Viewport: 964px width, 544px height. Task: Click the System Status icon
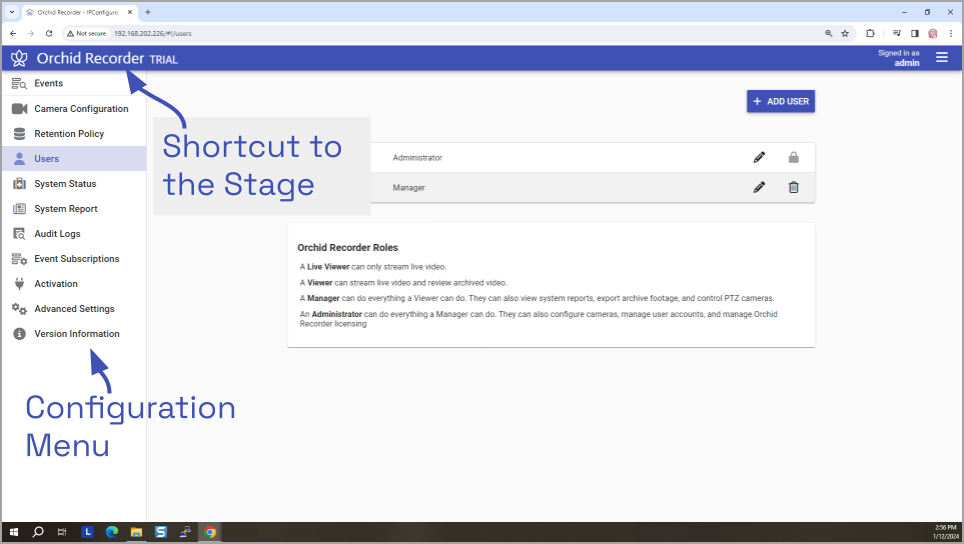[x=19, y=184]
